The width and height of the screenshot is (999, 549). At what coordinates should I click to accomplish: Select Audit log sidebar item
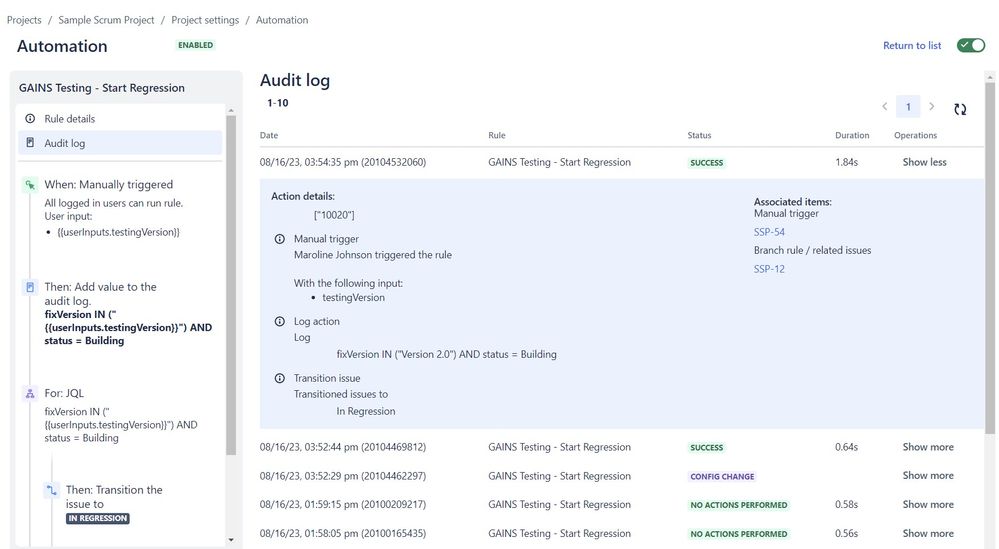tap(120, 143)
